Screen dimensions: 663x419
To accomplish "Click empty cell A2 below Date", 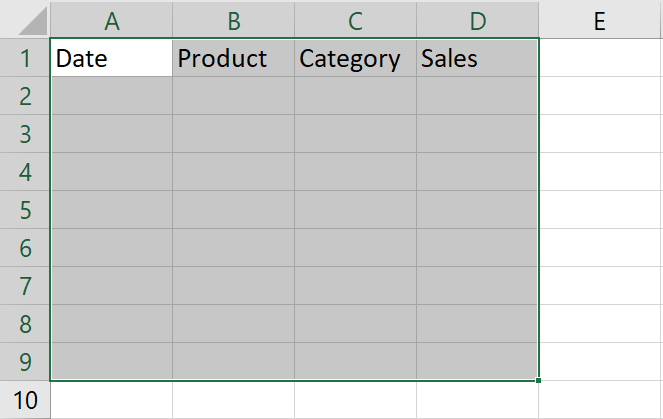I will [x=111, y=96].
